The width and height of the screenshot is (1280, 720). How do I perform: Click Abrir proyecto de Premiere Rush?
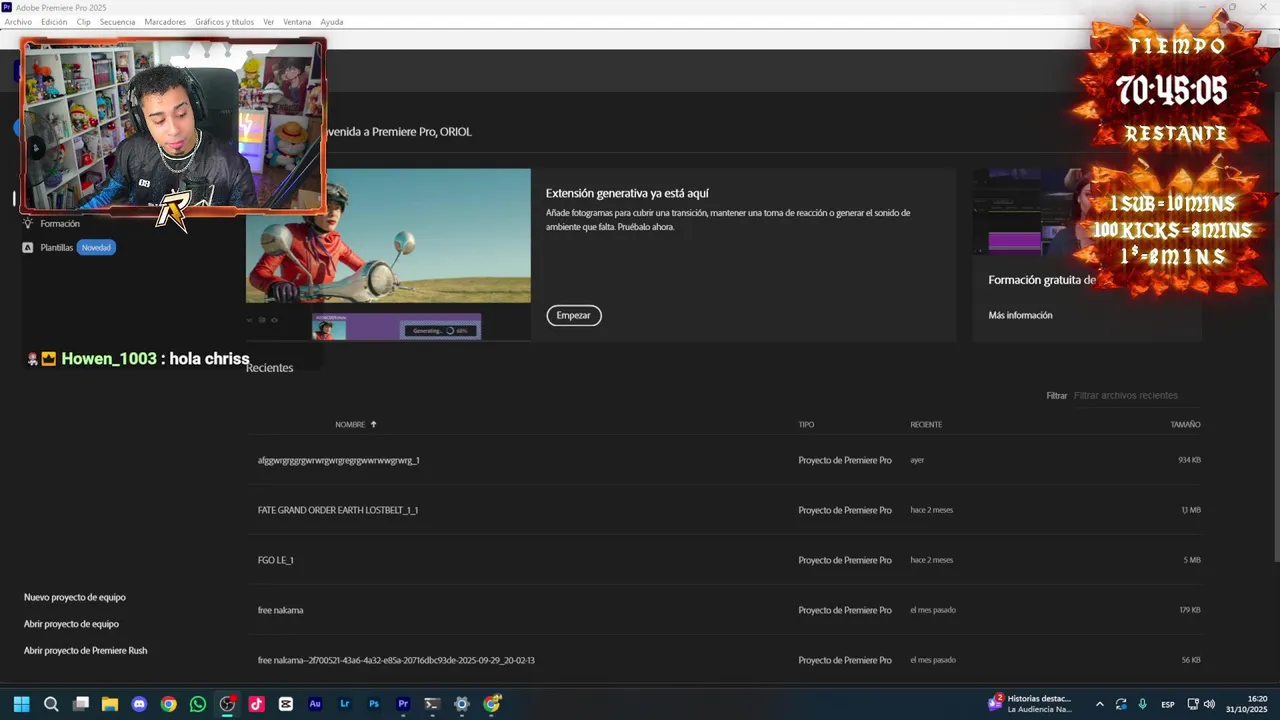tap(85, 650)
